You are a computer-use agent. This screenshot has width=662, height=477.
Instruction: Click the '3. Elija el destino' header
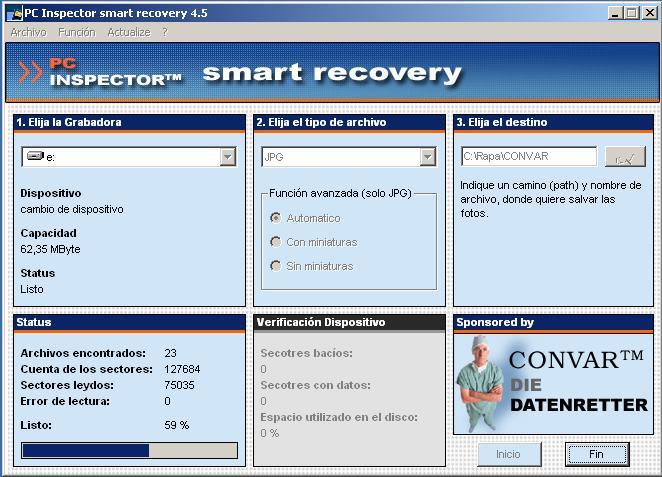click(502, 122)
